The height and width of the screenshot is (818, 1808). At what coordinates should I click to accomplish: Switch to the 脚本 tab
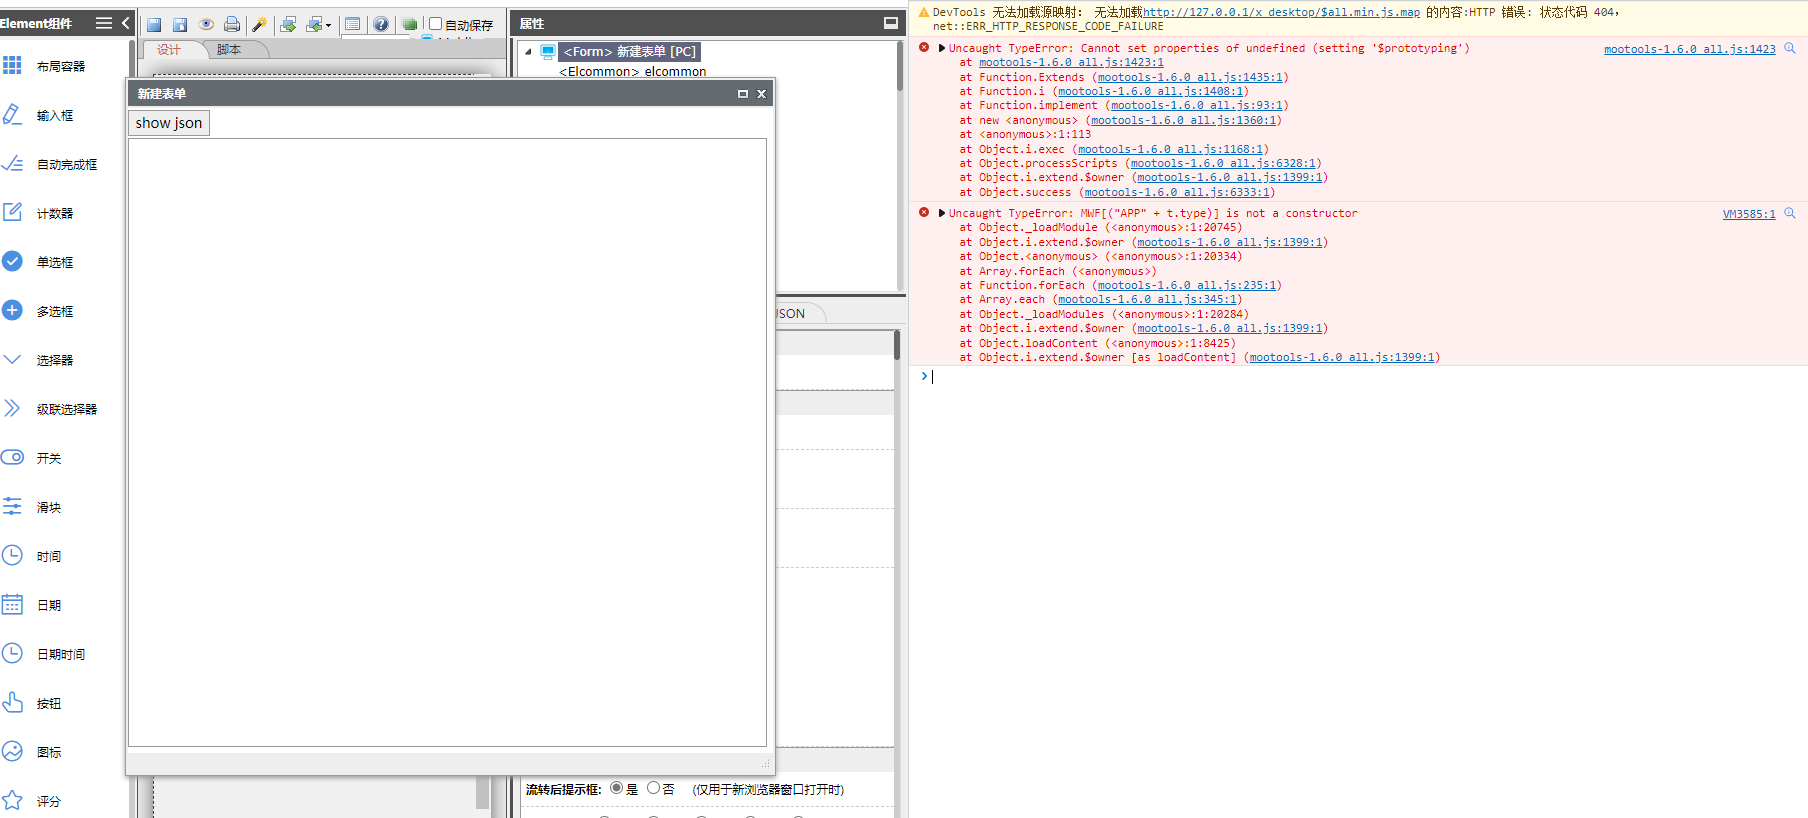coord(229,49)
